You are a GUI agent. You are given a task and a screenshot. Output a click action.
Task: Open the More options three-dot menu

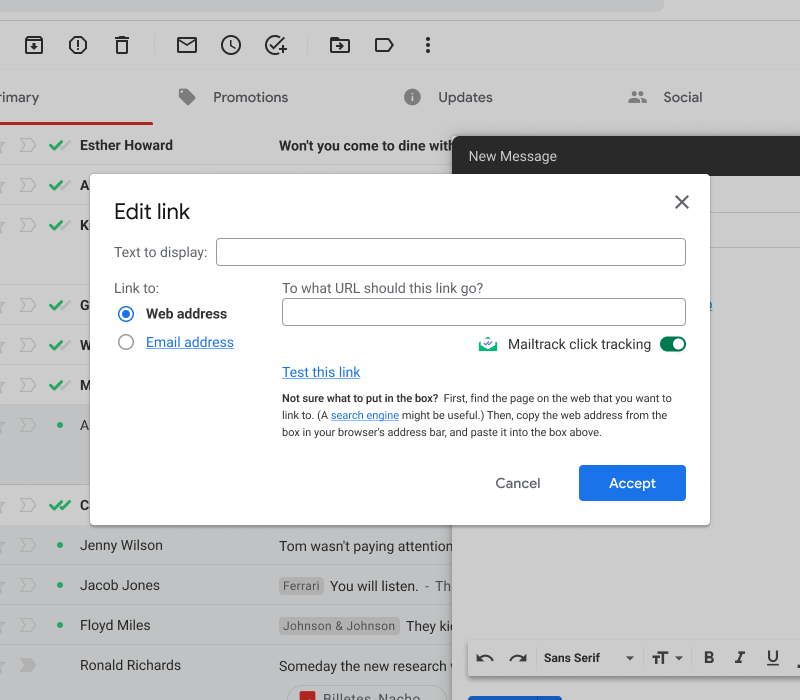point(428,45)
